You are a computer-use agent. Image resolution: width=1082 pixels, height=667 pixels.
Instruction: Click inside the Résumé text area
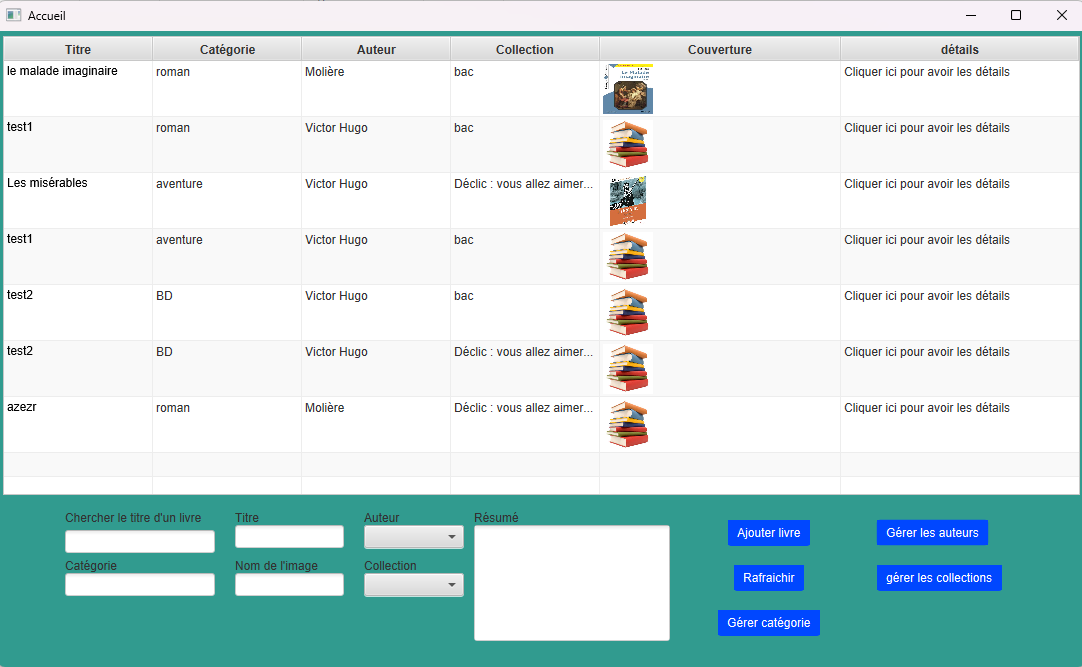[571, 583]
